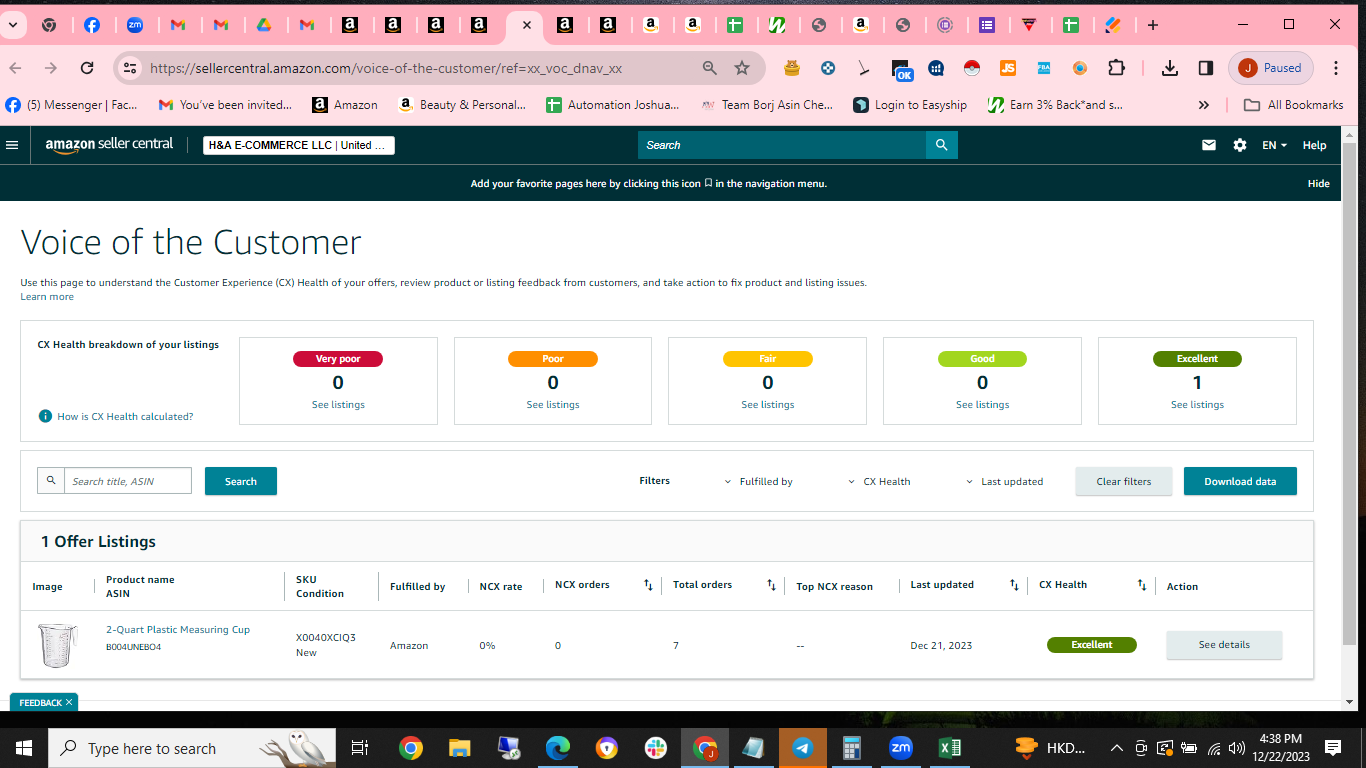Open the Windows notification center

pyautogui.click(x=1332, y=748)
